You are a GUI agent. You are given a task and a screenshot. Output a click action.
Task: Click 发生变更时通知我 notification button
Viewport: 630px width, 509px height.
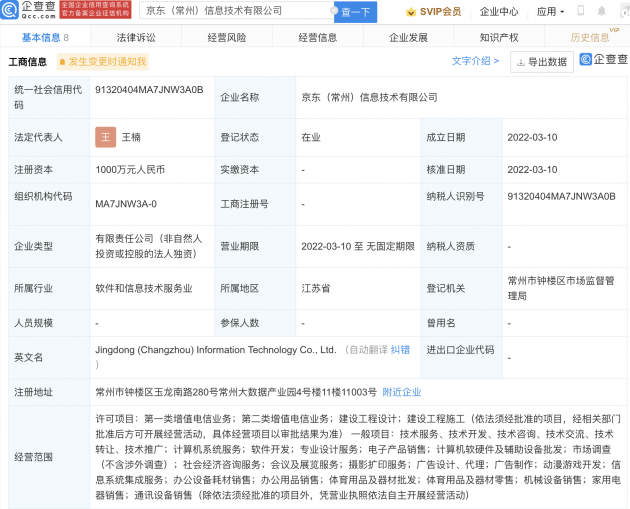pyautogui.click(x=103, y=62)
